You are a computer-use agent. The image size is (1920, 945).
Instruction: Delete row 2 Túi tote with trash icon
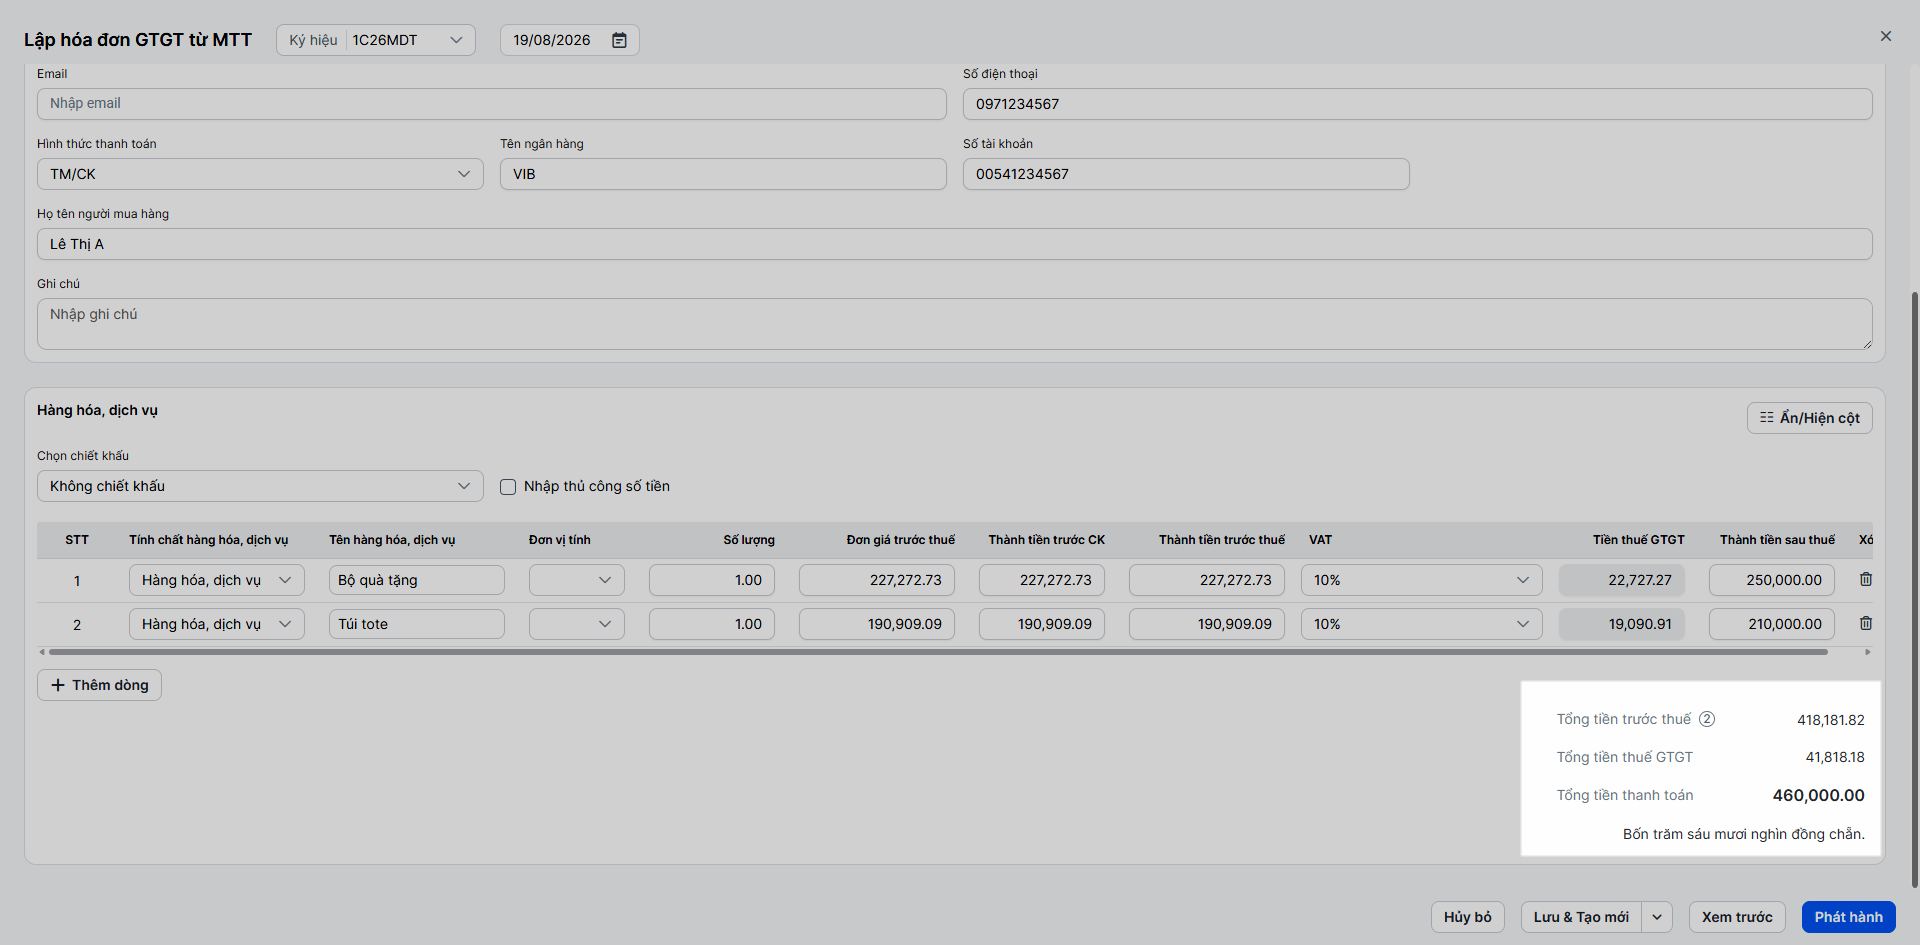(1866, 624)
